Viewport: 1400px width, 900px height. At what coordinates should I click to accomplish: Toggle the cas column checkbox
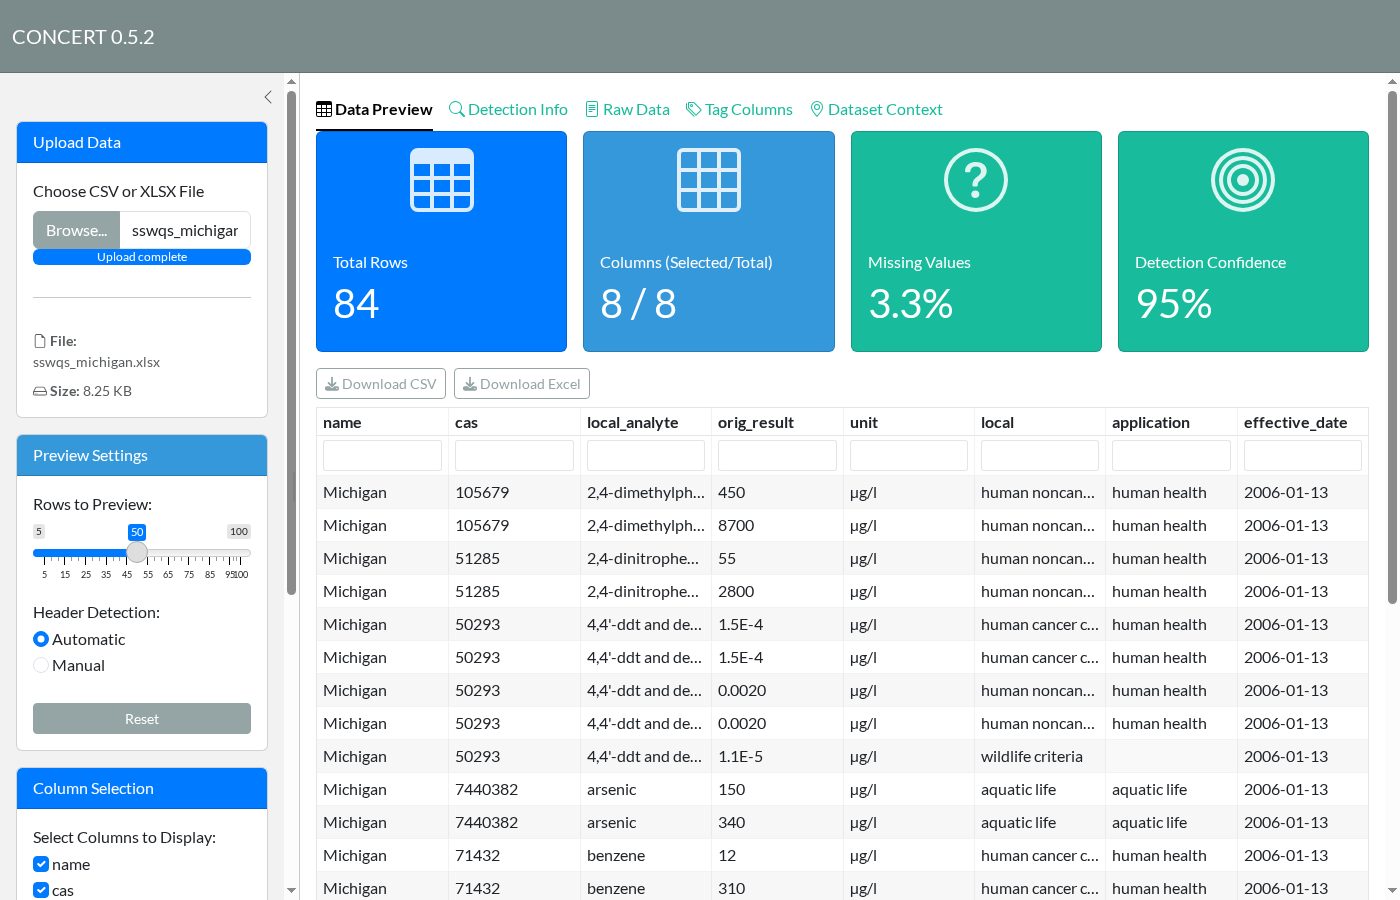(x=41, y=890)
